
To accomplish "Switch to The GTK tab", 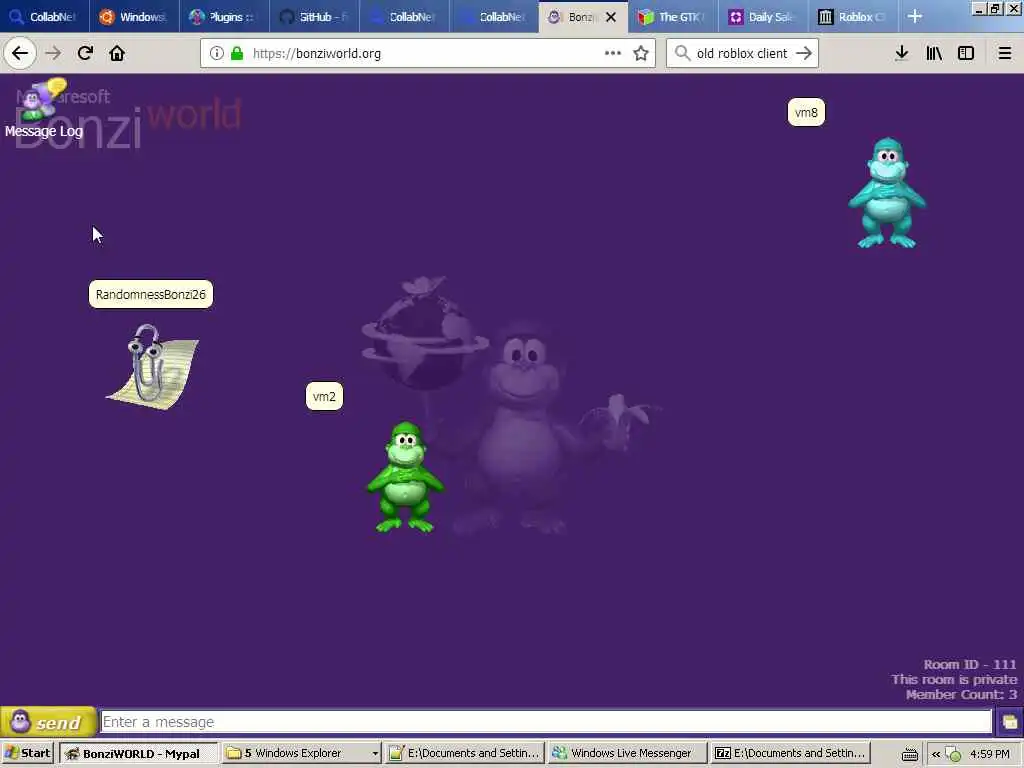I will pyautogui.click(x=673, y=17).
